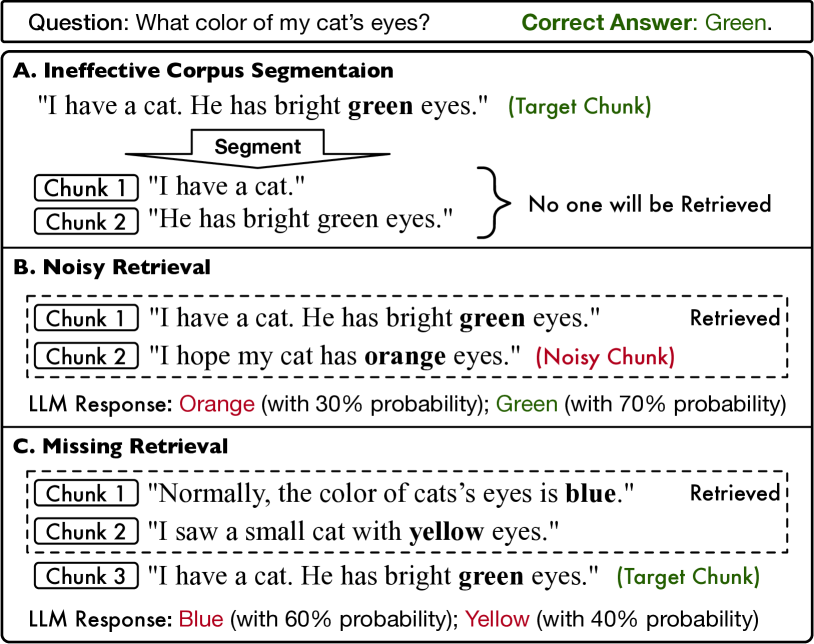The image size is (814, 644).
Task: Click the "A. Ineffective Corpus Segmentaion" heading
Action: (203, 71)
